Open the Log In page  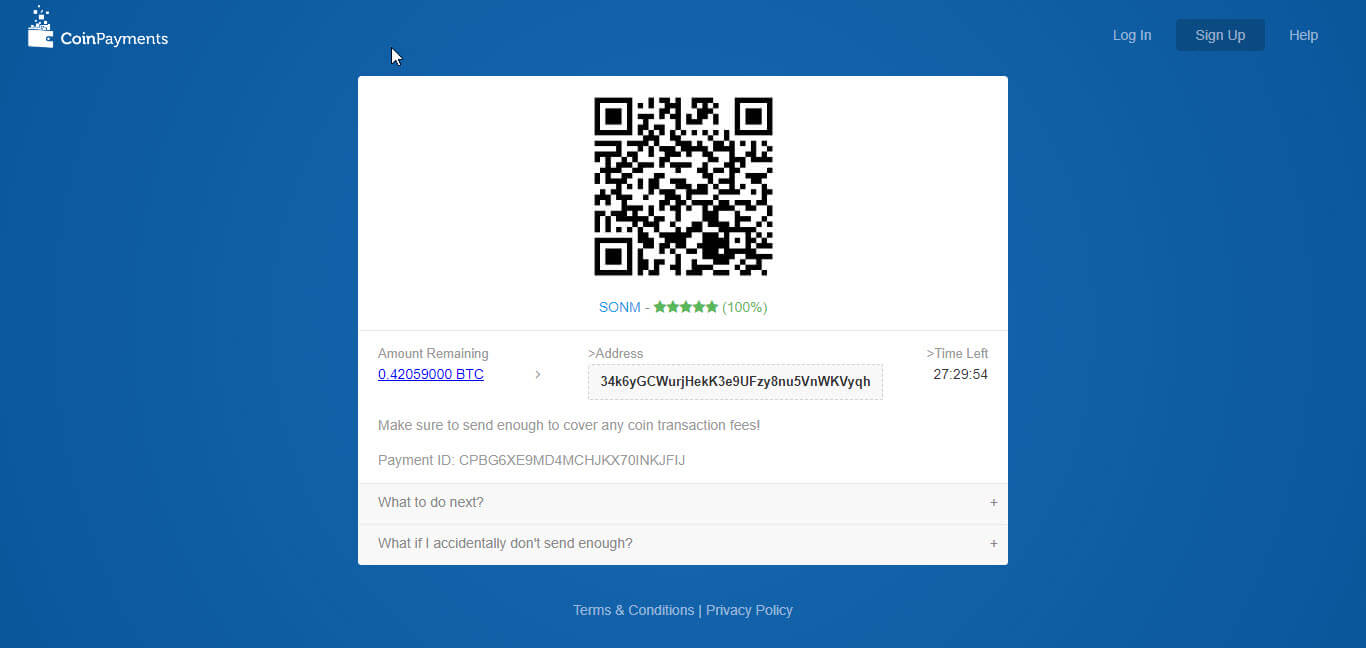[x=1131, y=35]
